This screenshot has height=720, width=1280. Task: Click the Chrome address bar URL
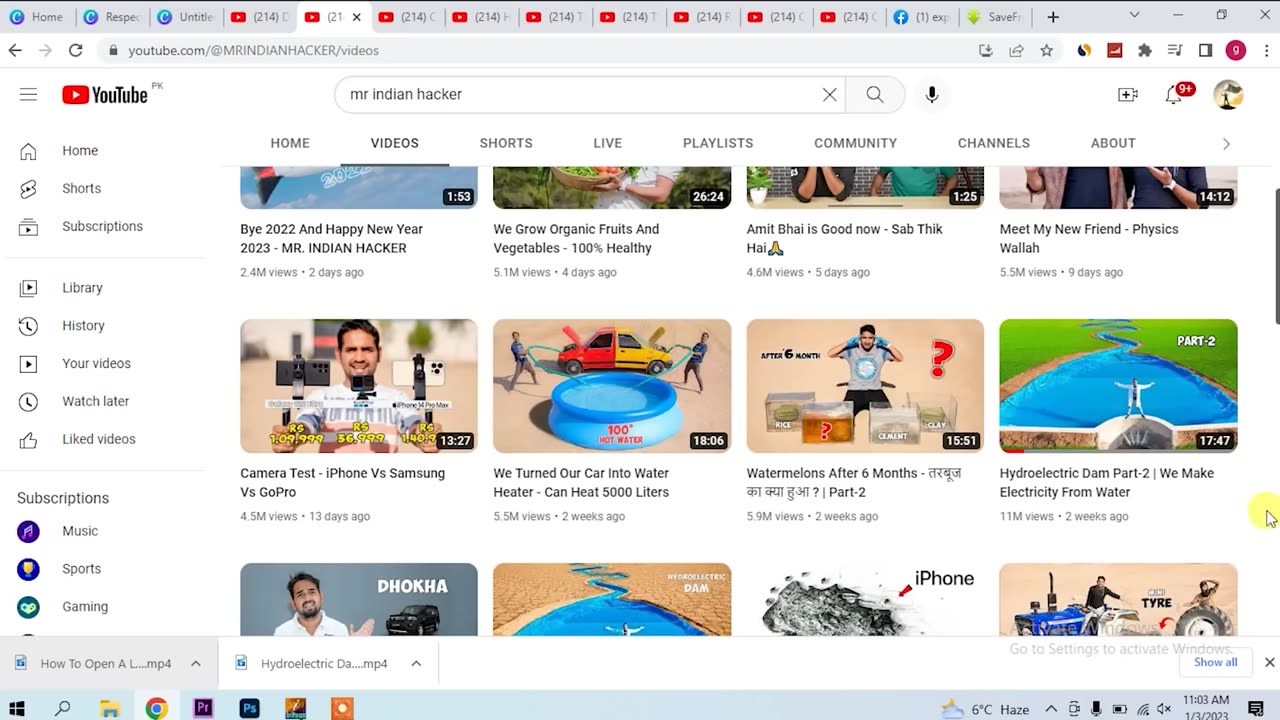(253, 50)
